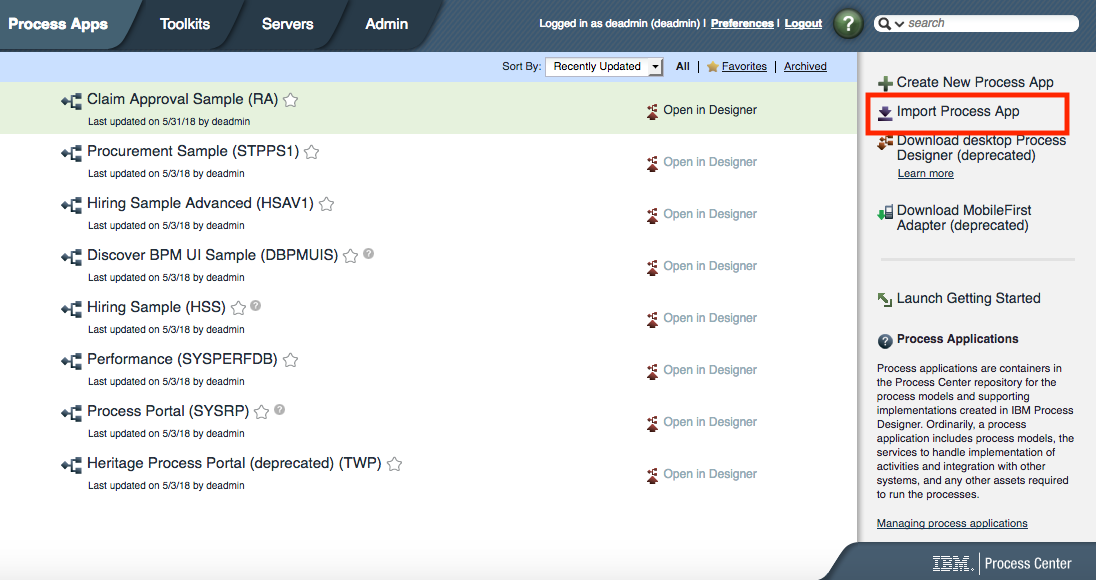The image size is (1096, 580).
Task: Filter list by Favorites link
Action: 744,66
